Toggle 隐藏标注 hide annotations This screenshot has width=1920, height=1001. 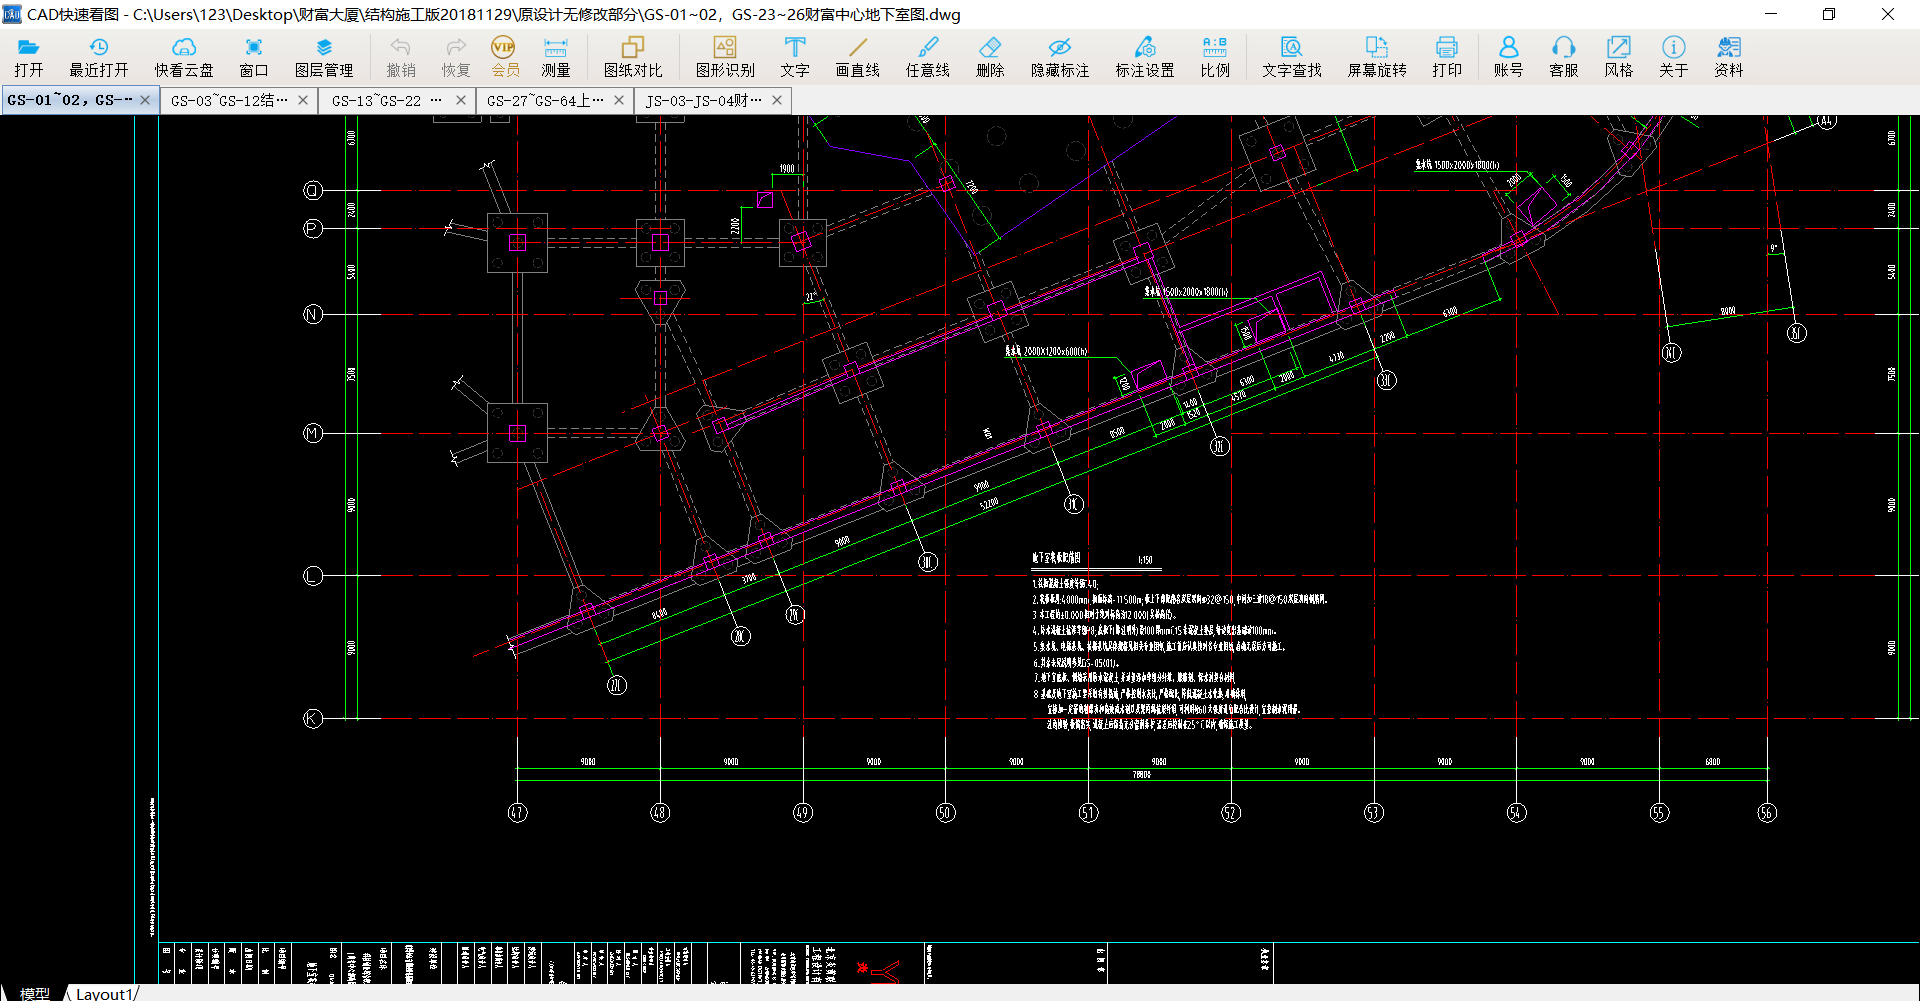tap(1060, 57)
